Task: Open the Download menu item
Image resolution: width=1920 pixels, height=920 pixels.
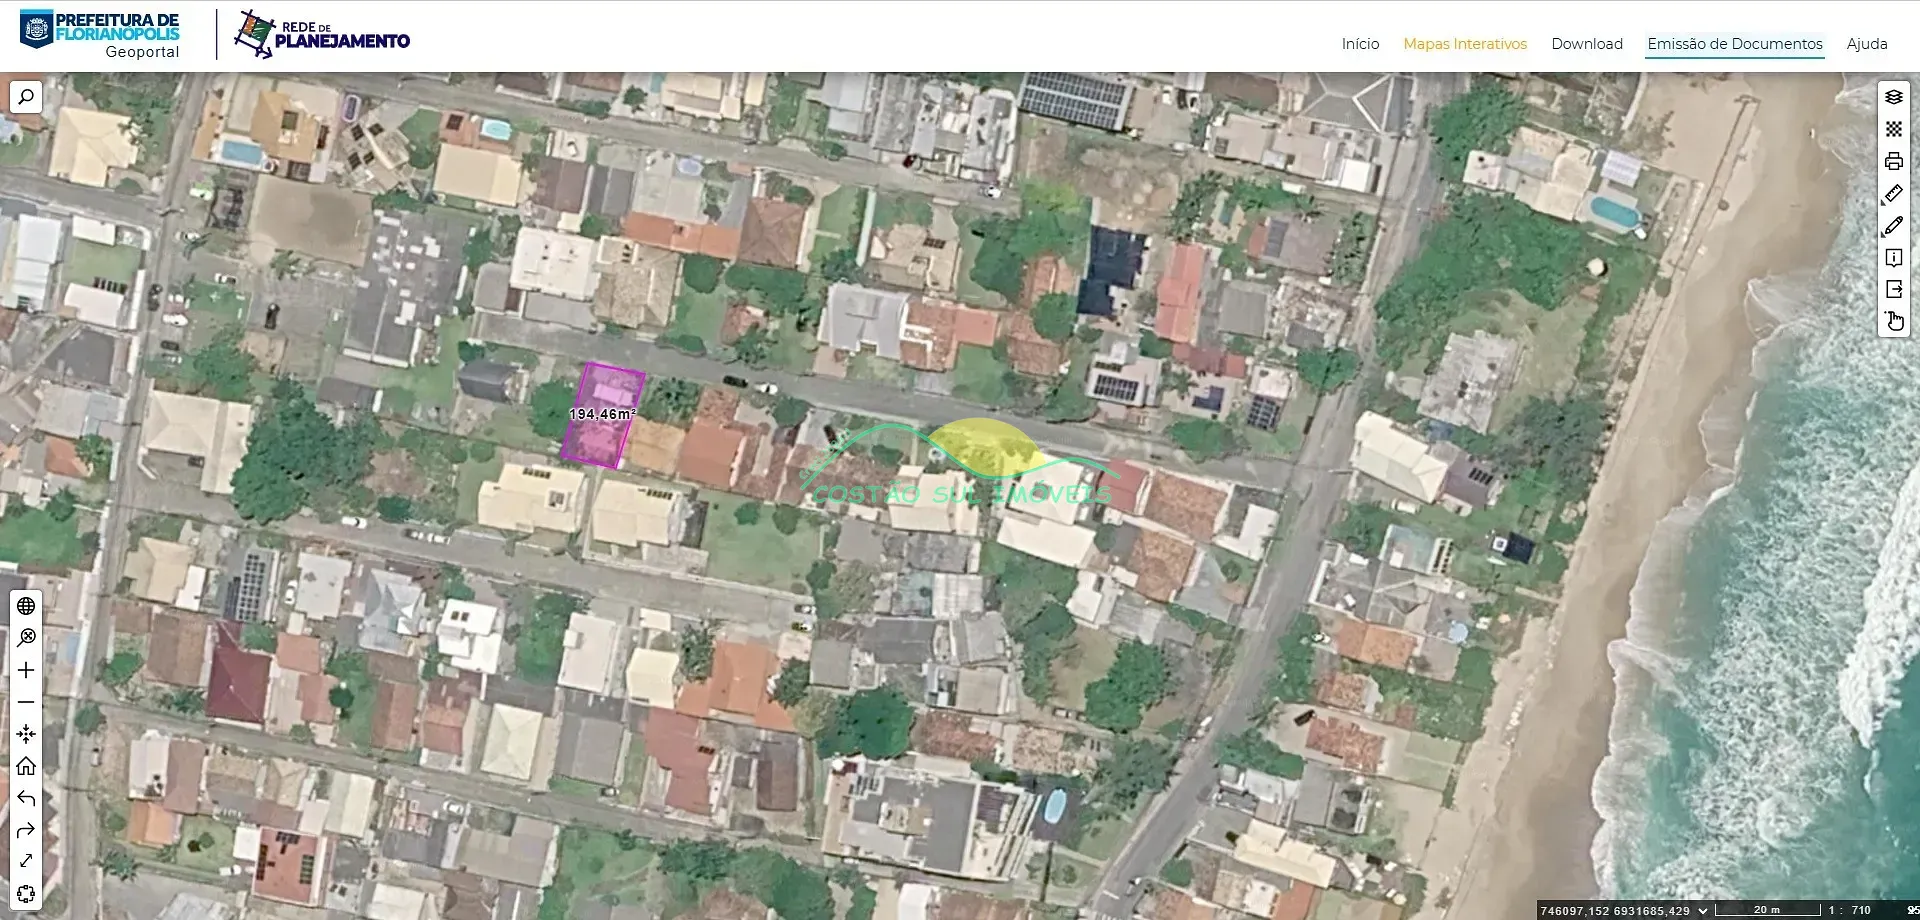Action: click(1587, 44)
